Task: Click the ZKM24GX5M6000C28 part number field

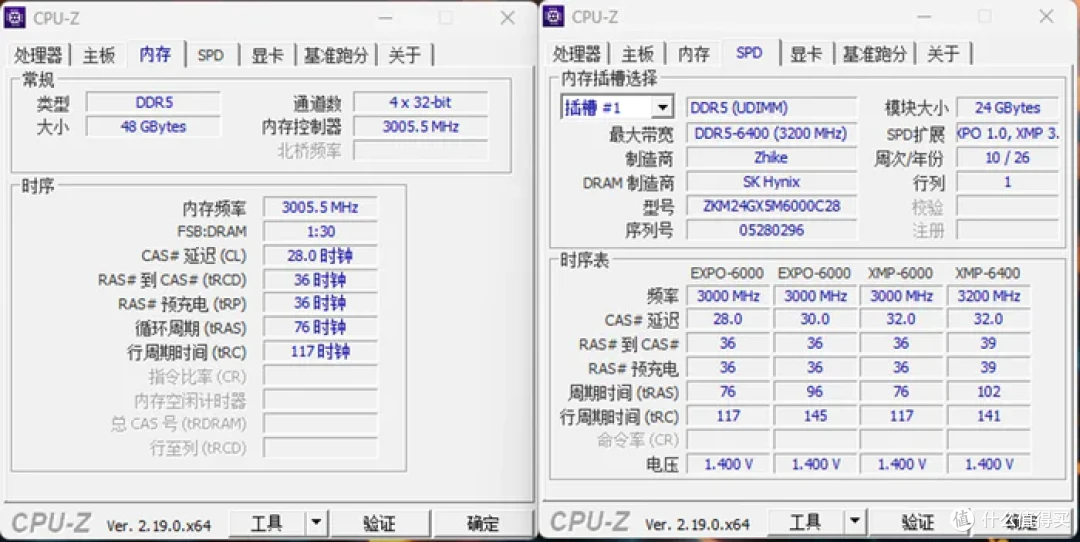Action: [771, 206]
